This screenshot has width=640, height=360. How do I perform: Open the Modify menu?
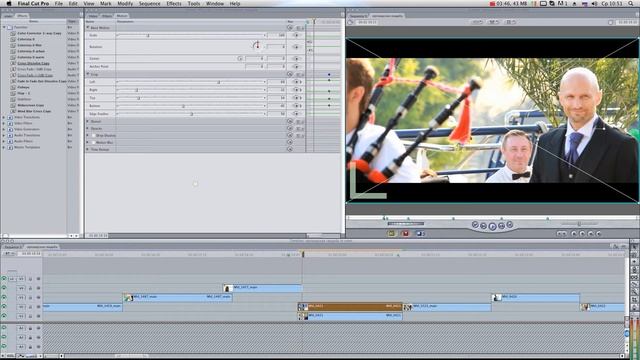tap(125, 4)
